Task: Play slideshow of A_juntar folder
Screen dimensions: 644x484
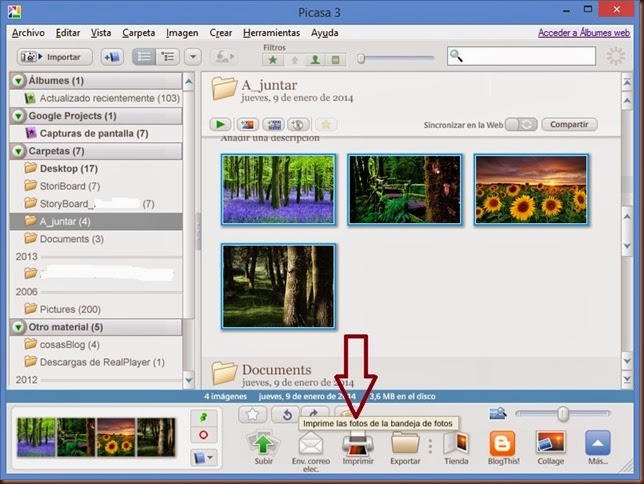Action: [220, 124]
